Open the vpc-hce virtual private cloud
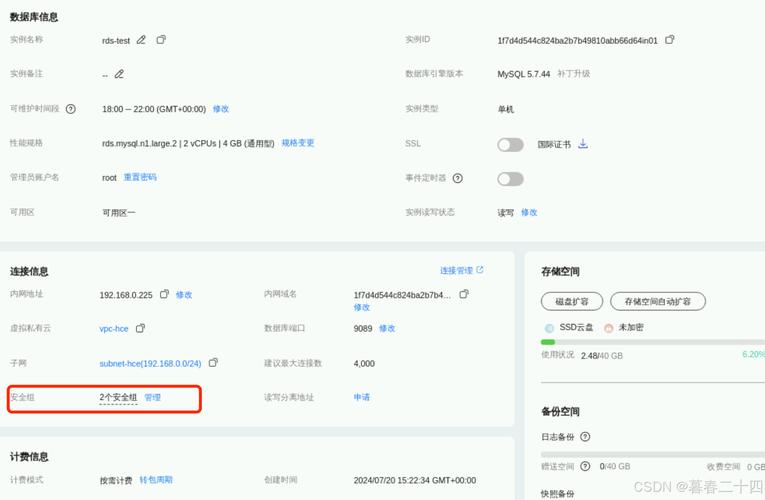Viewport: 765px width, 500px height. [114, 329]
